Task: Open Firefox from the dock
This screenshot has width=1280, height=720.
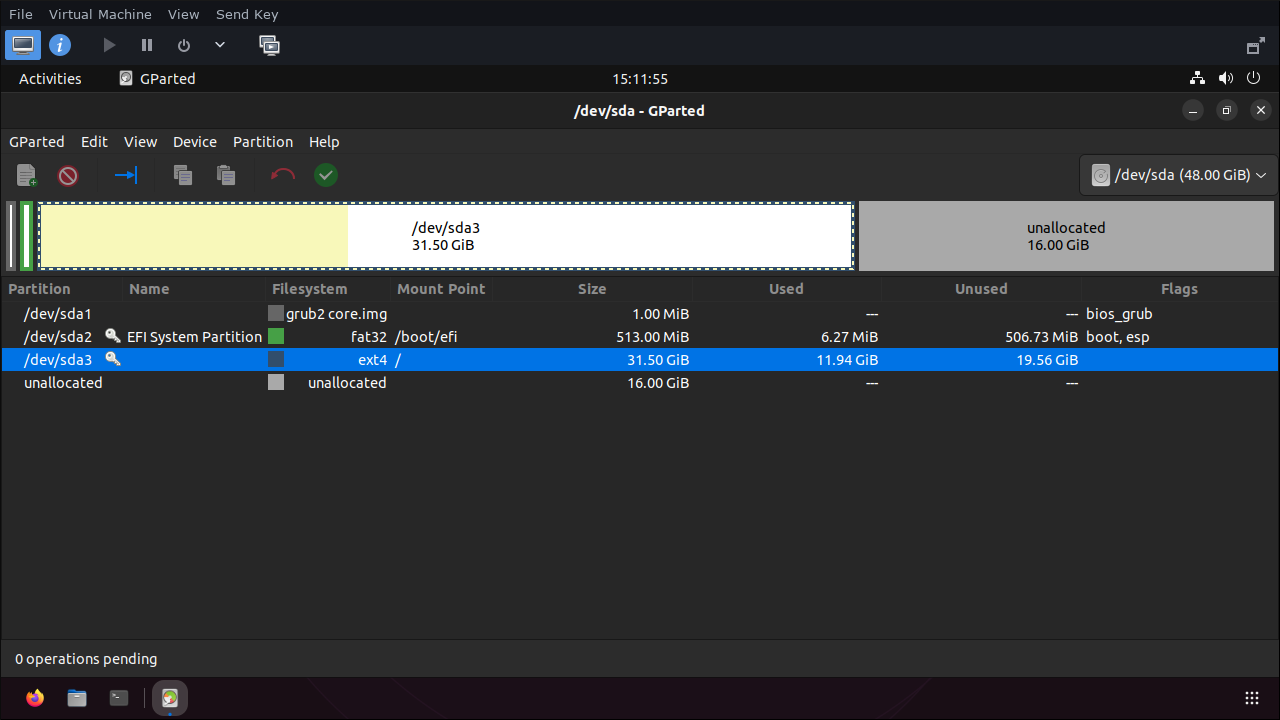Action: pyautogui.click(x=36, y=698)
